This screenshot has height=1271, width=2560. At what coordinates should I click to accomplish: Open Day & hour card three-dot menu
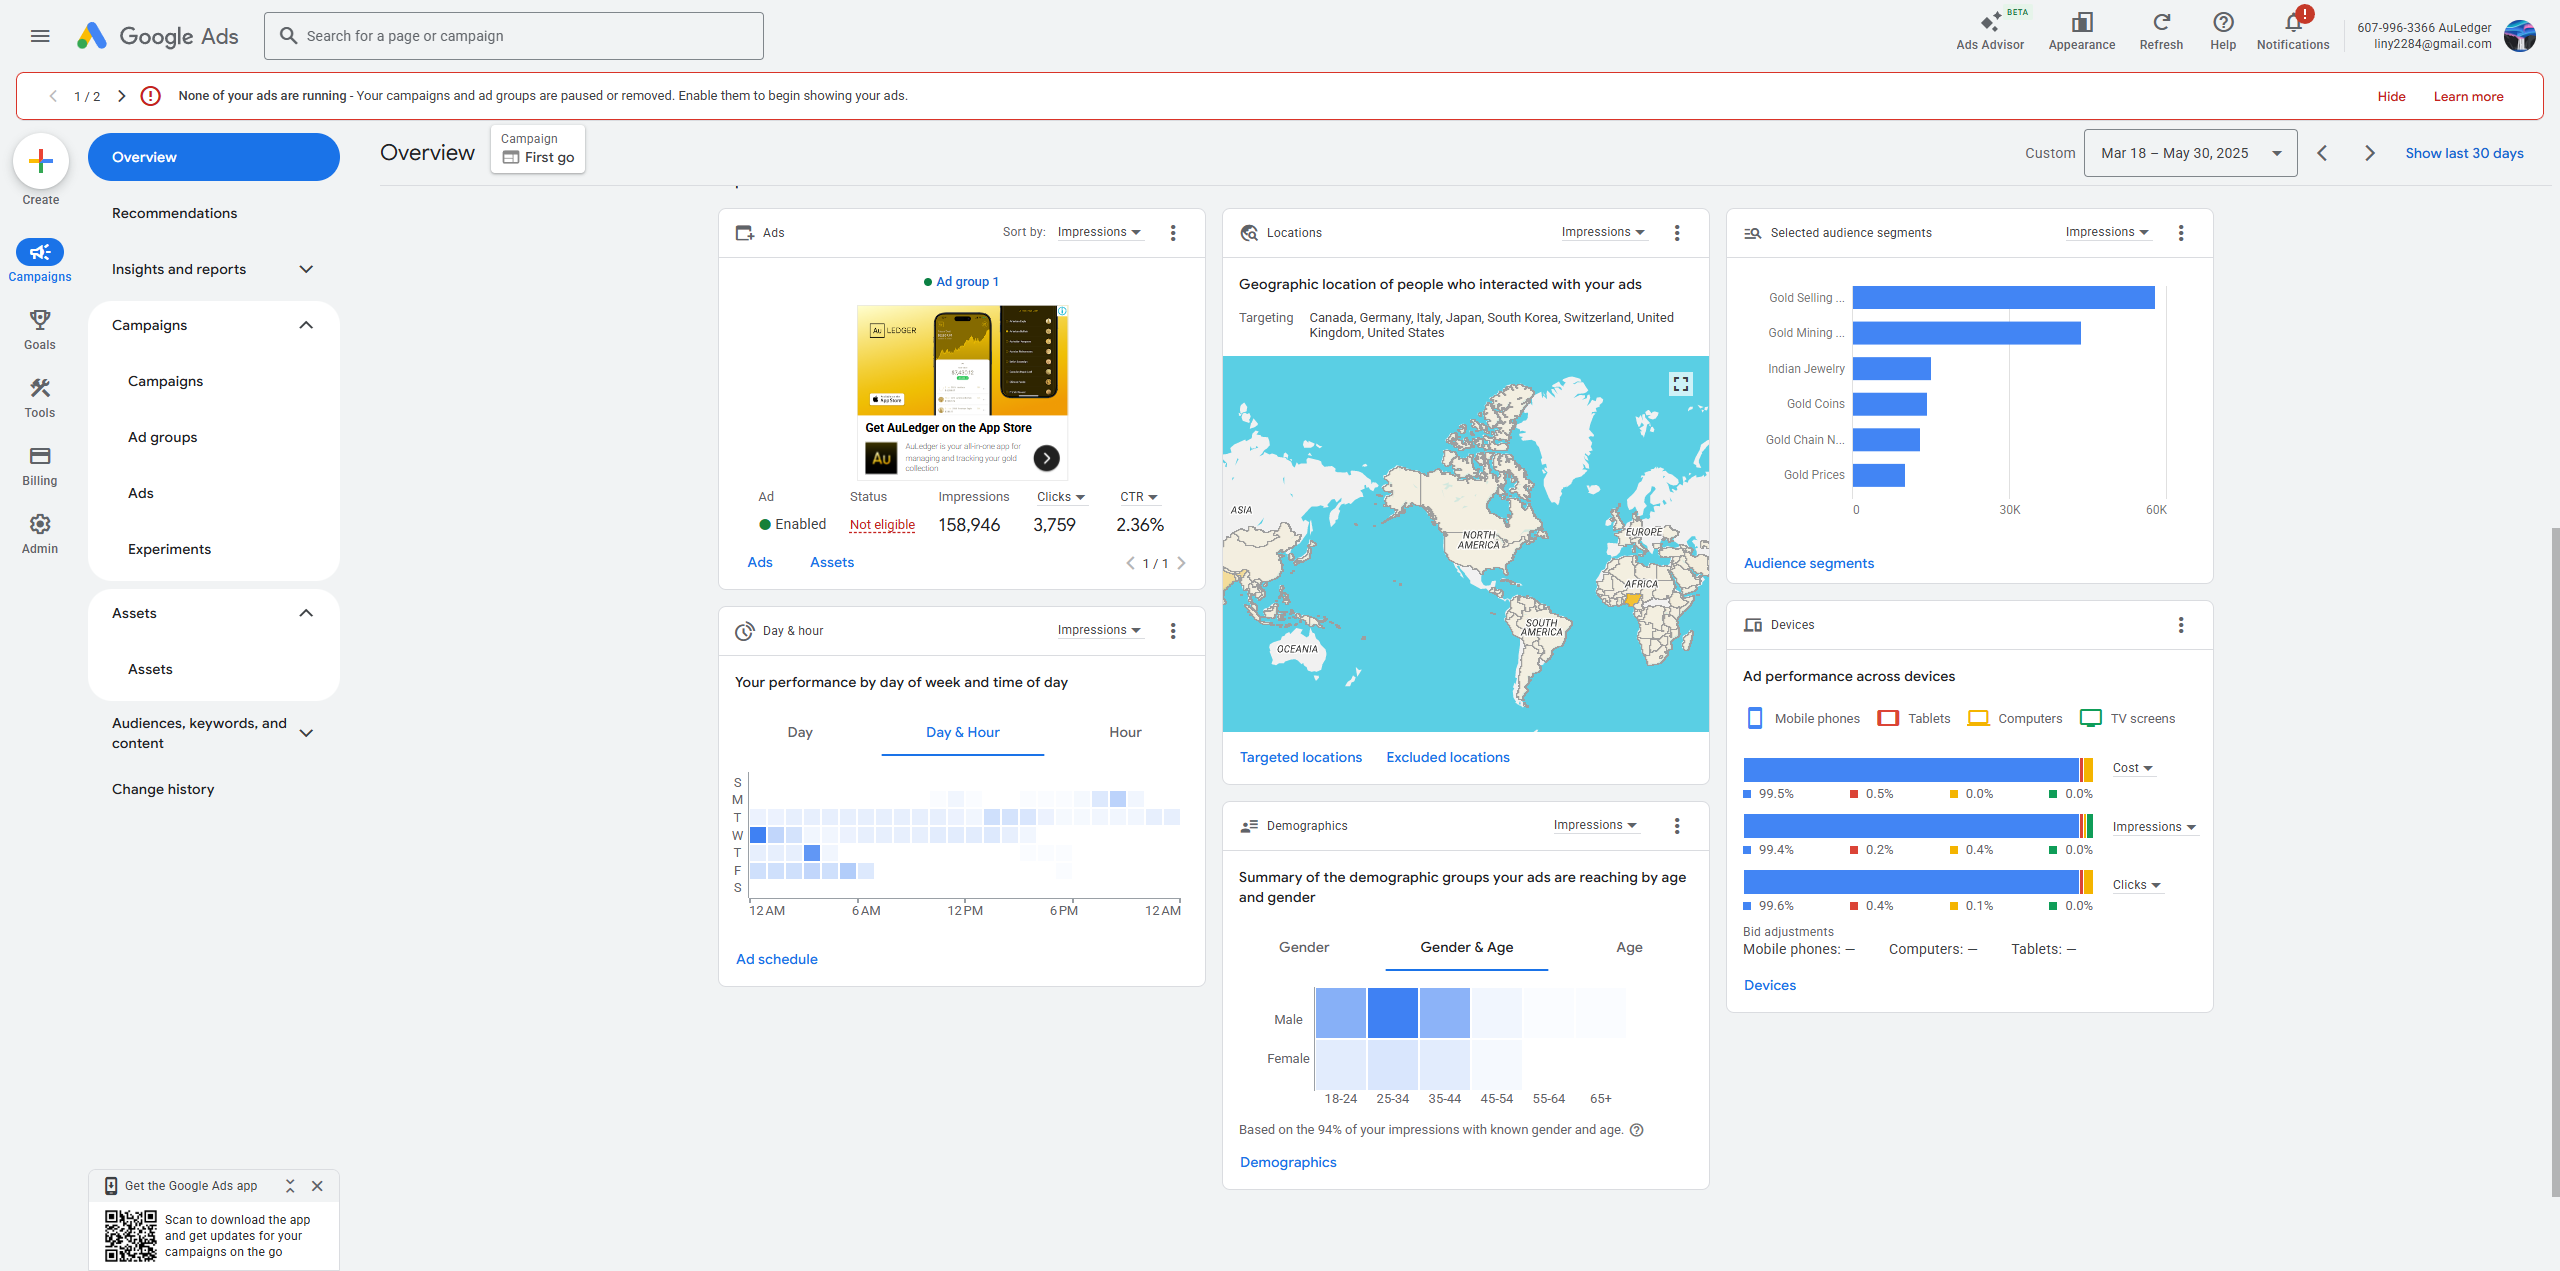[1173, 631]
